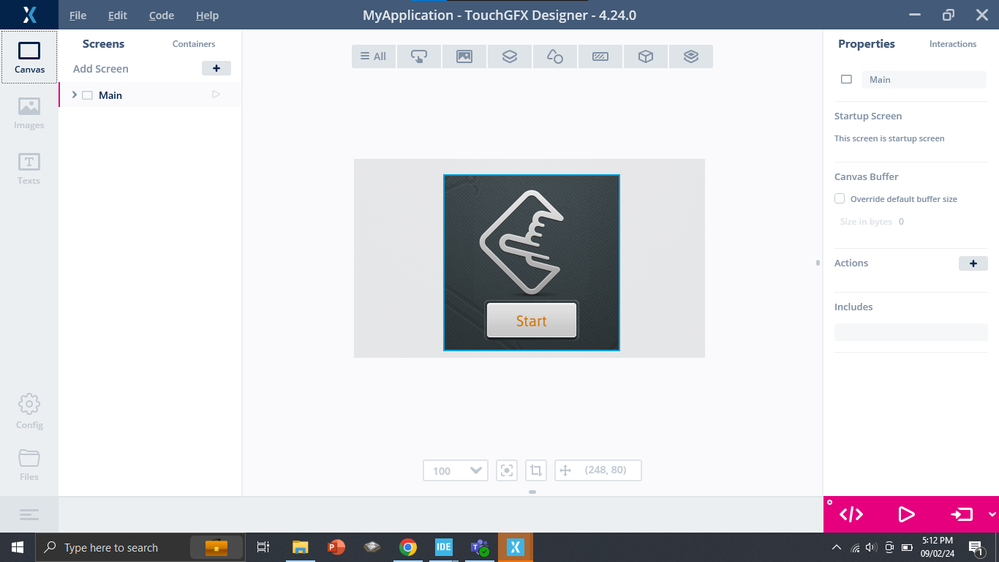
Task: Run the simulator with play button
Action: point(906,514)
